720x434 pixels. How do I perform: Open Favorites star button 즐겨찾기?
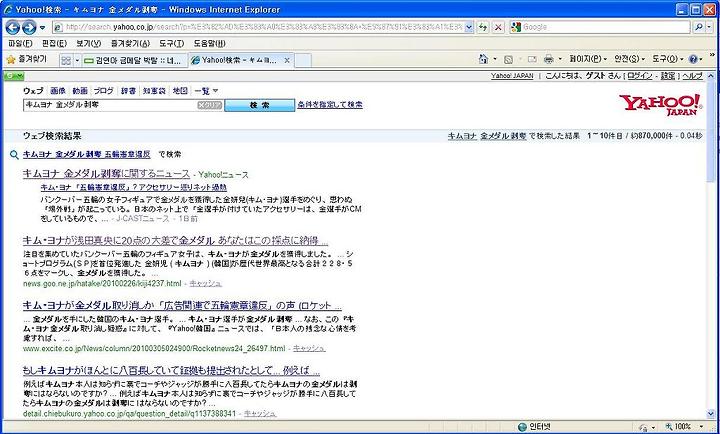[x=27, y=59]
